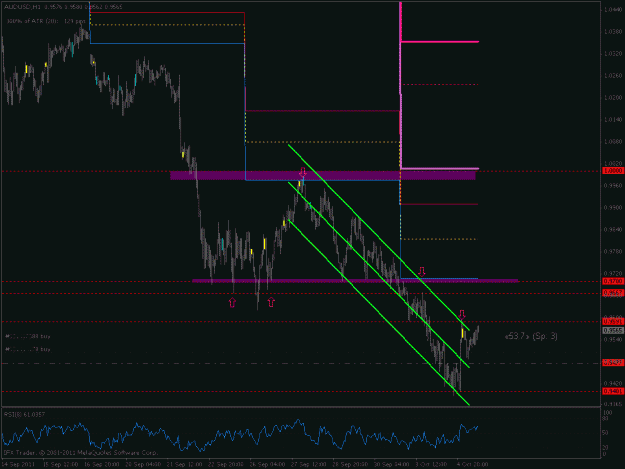This screenshot has height=469, width=625.
Task: Click the «53.7» (Sp: 3) label
Action: 531,336
